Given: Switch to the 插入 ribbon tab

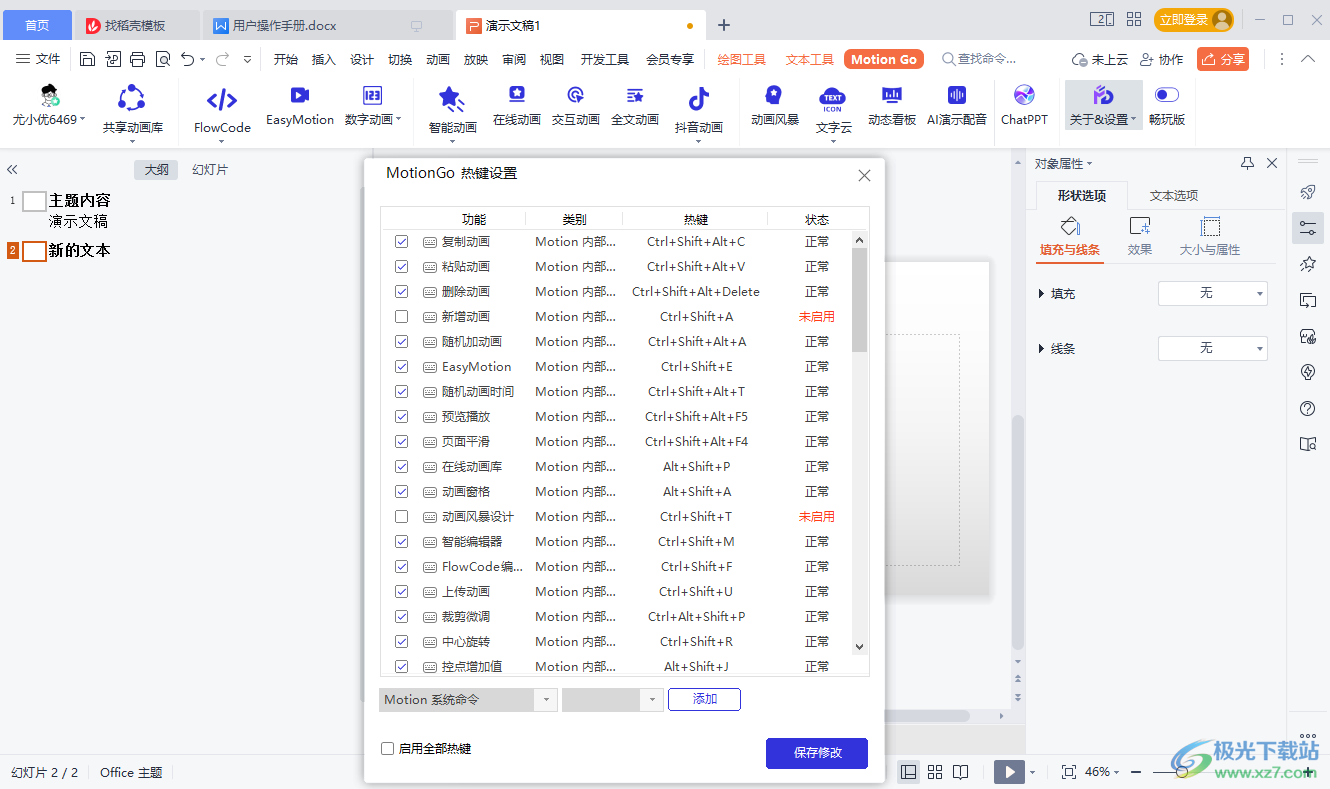Looking at the screenshot, I should pos(324,59).
